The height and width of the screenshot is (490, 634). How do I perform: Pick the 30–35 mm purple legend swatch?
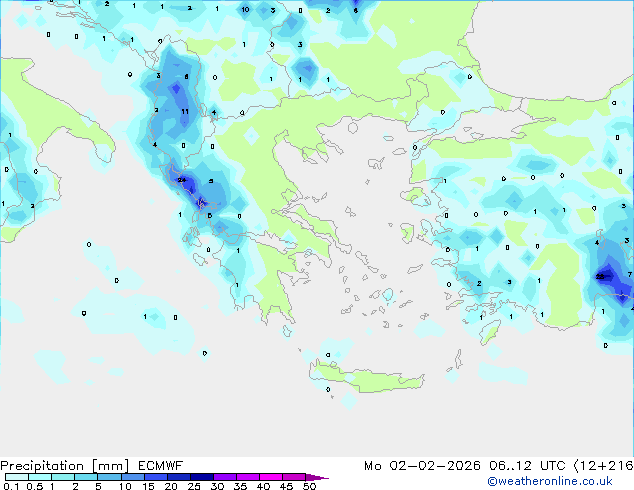pos(224,477)
